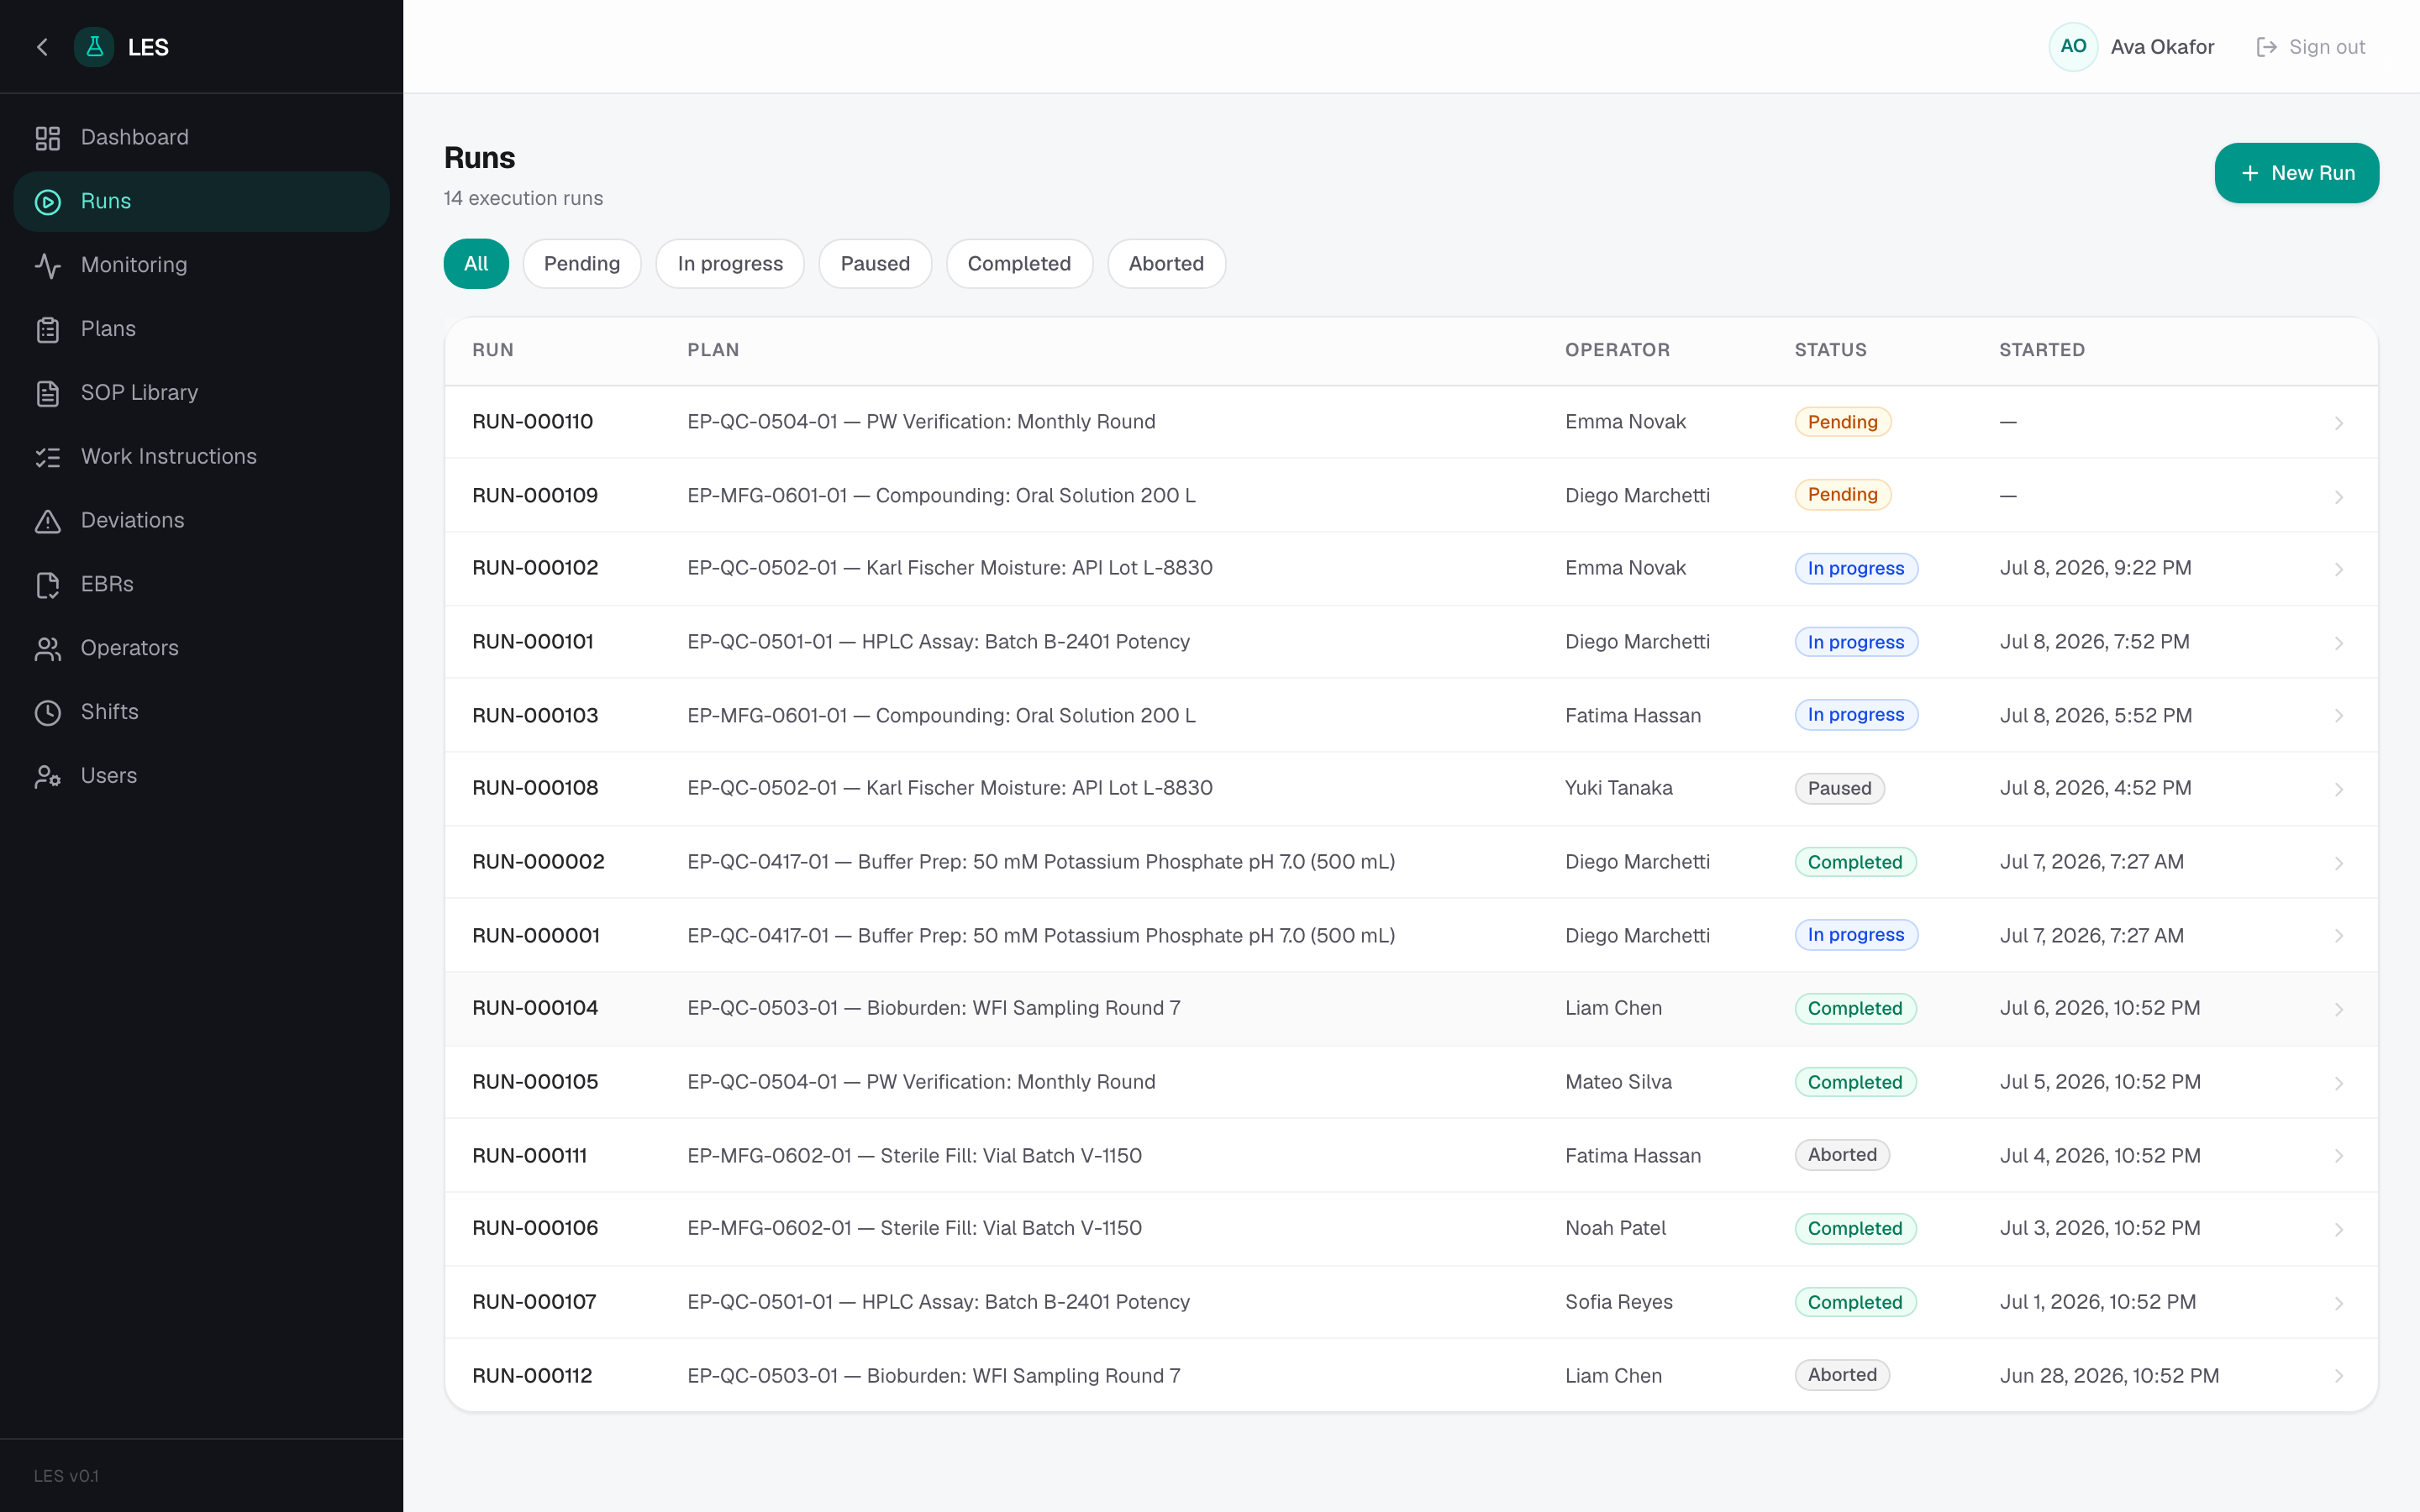Image resolution: width=2420 pixels, height=1512 pixels.
Task: Click the Ava Okafor user name
Action: (2162, 47)
